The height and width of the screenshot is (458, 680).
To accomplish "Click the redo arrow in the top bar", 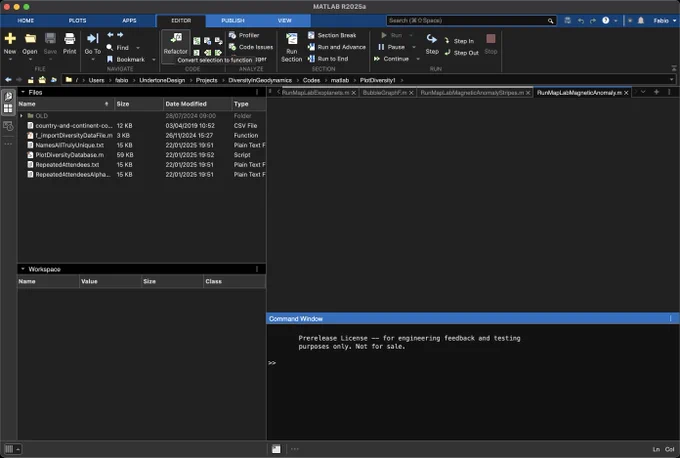I will click(x=593, y=20).
